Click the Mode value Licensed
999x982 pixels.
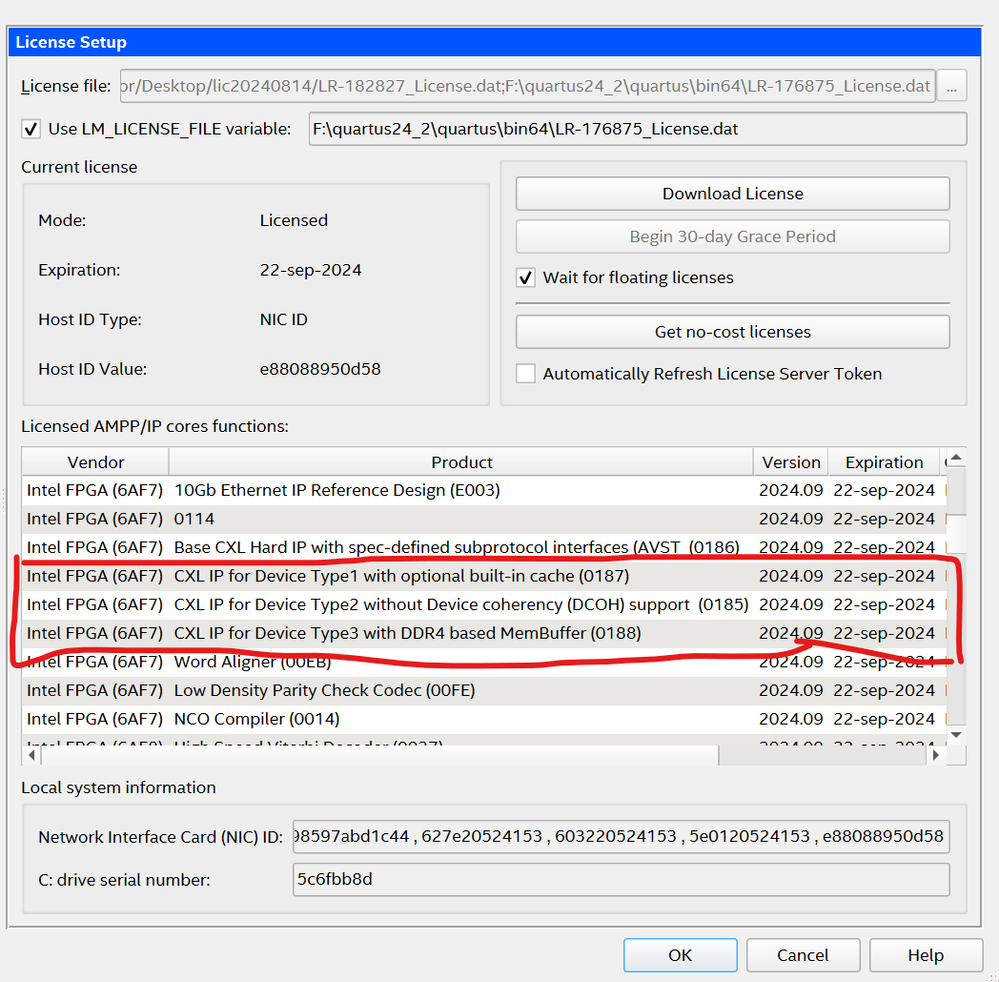(294, 220)
